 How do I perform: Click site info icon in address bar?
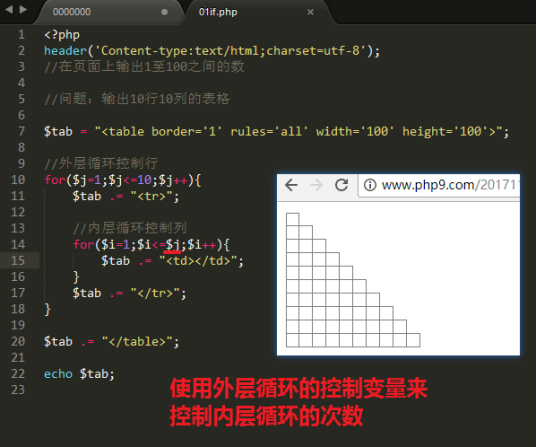370,185
